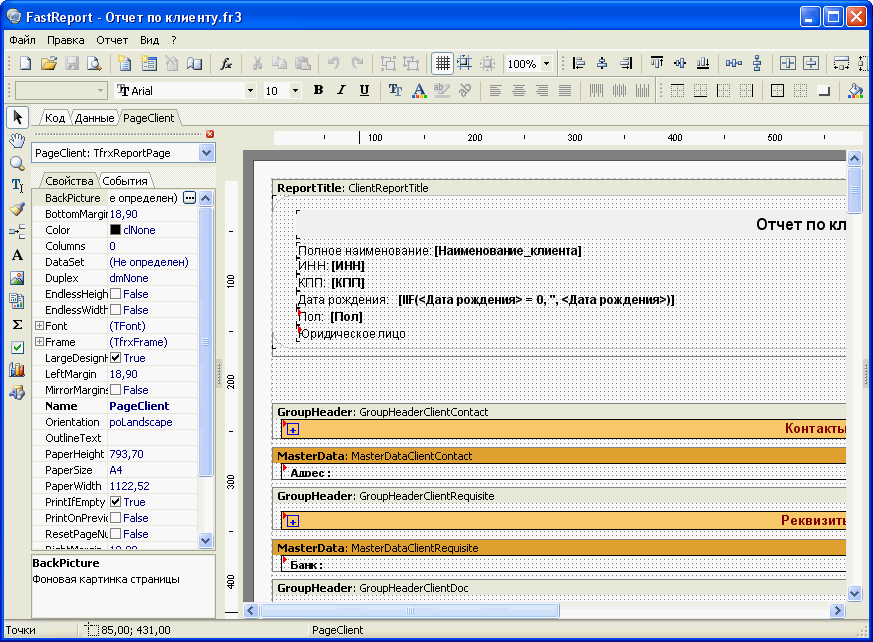Toggle LargeDesignHeight checkbox
873x642 pixels.
tap(115, 357)
